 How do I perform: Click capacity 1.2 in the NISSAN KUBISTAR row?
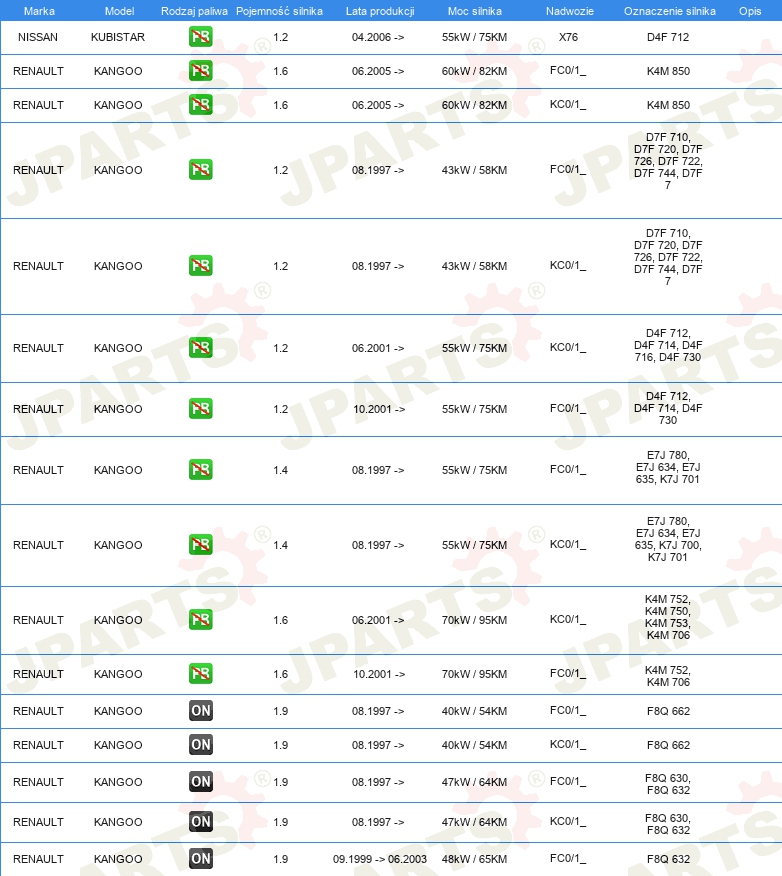(281, 37)
